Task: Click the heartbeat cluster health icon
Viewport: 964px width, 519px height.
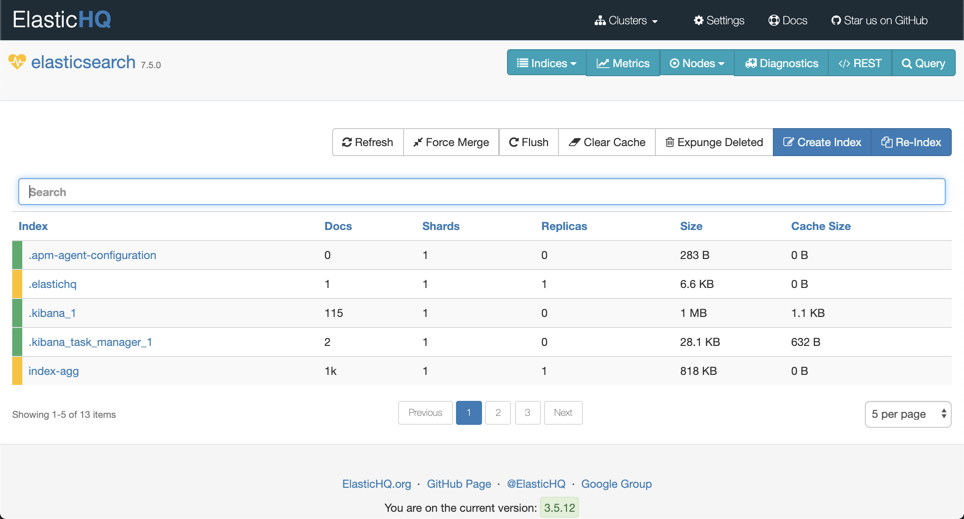Action: pos(17,61)
